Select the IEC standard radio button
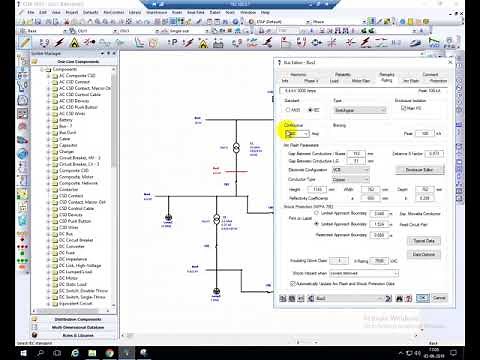This screenshot has height=360, width=480. click(x=310, y=110)
